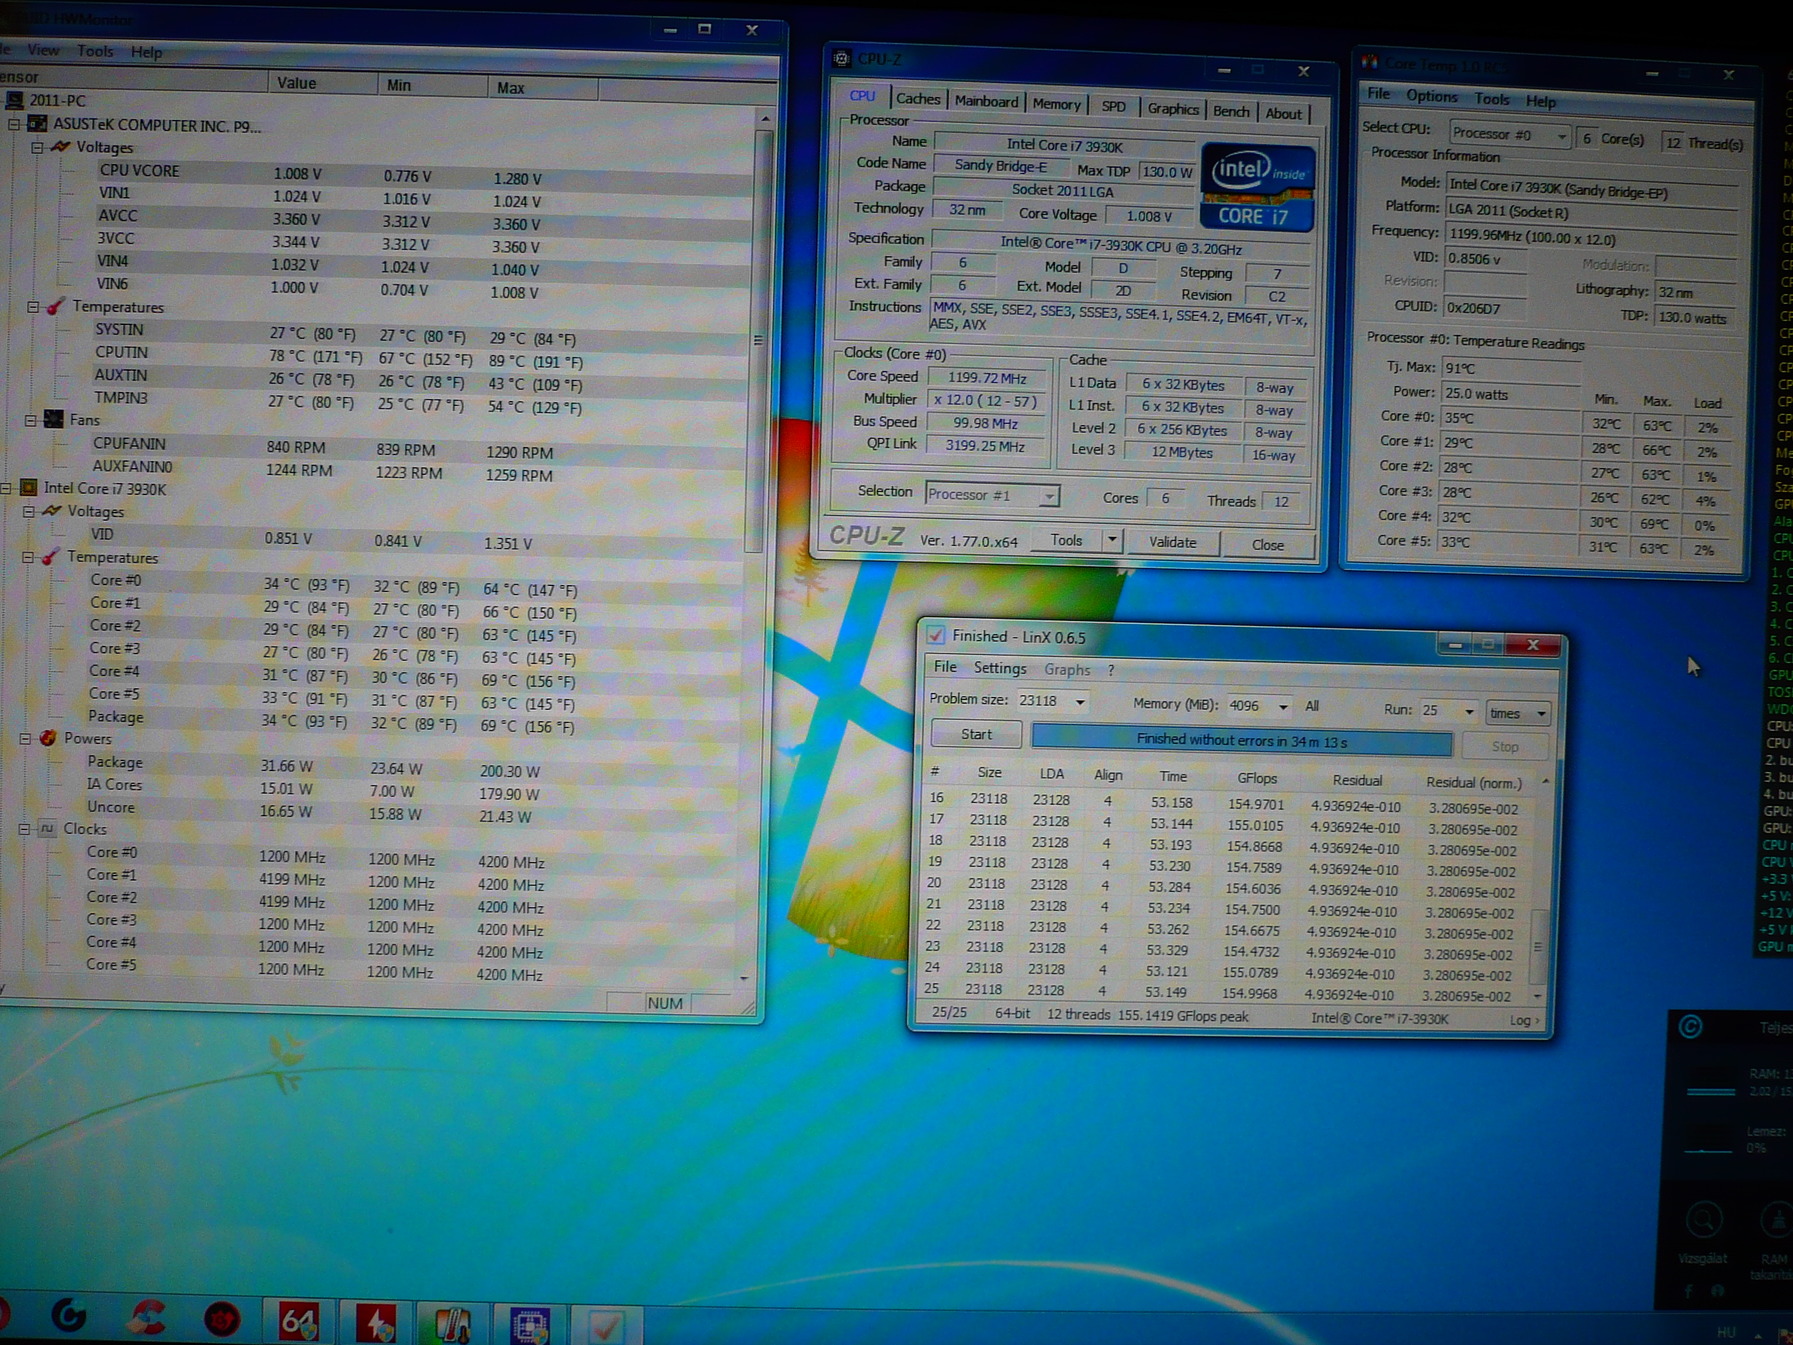The width and height of the screenshot is (1793, 1345).
Task: Open the View menu in HWMonitor
Action: pyautogui.click(x=43, y=50)
